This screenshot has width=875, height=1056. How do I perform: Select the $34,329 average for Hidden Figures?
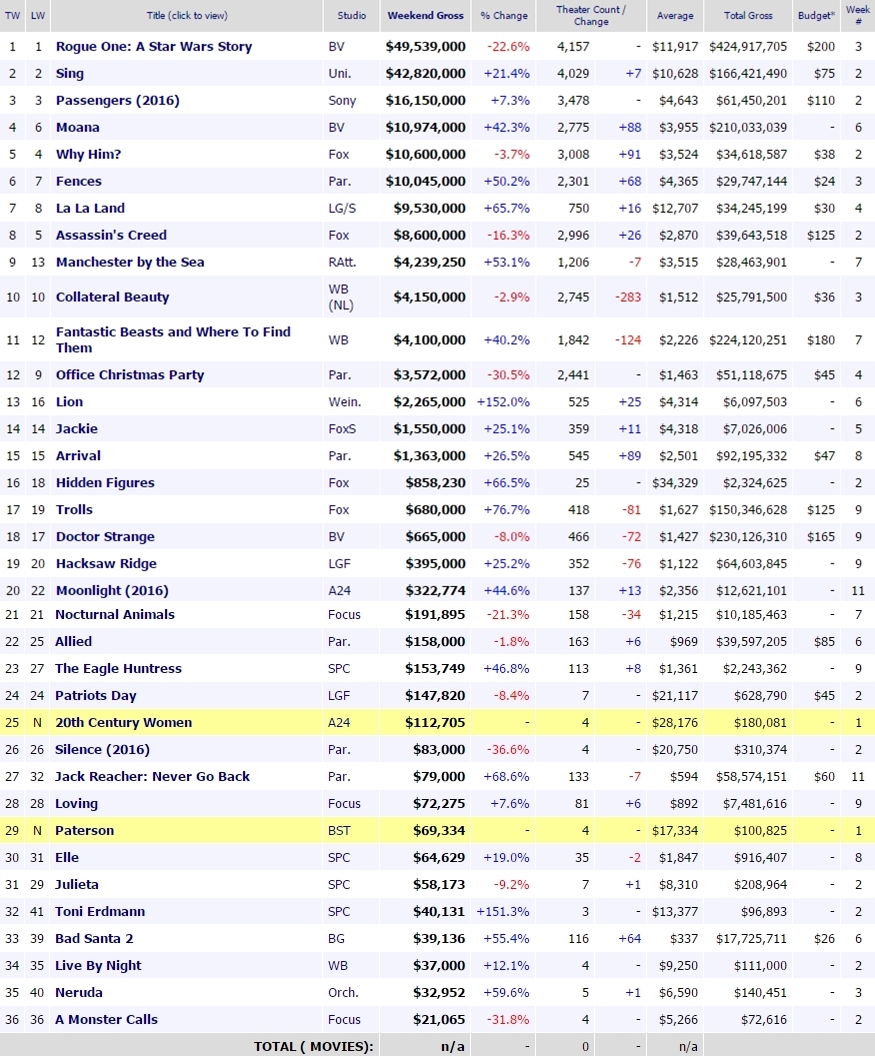675,482
